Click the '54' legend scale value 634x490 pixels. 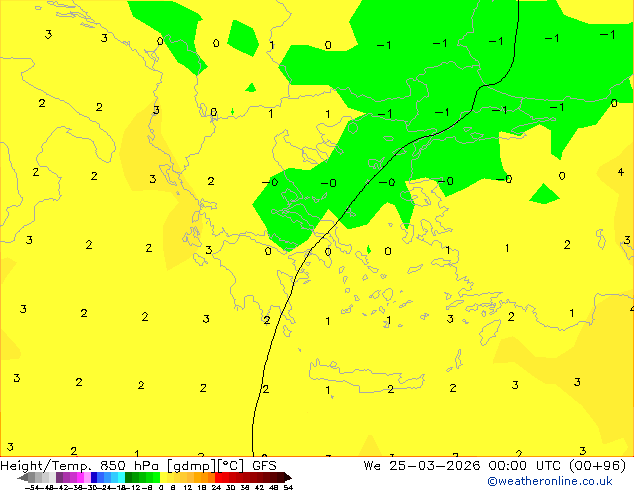click(x=288, y=487)
